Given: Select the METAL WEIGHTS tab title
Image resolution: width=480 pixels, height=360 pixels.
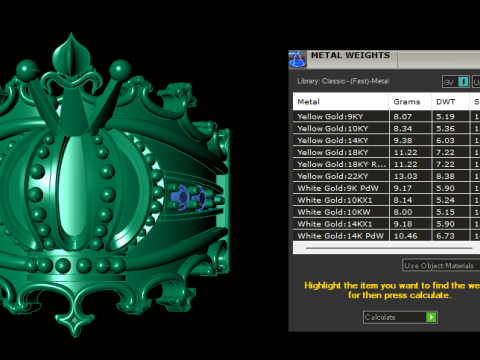Looking at the screenshot, I should click(x=350, y=55).
